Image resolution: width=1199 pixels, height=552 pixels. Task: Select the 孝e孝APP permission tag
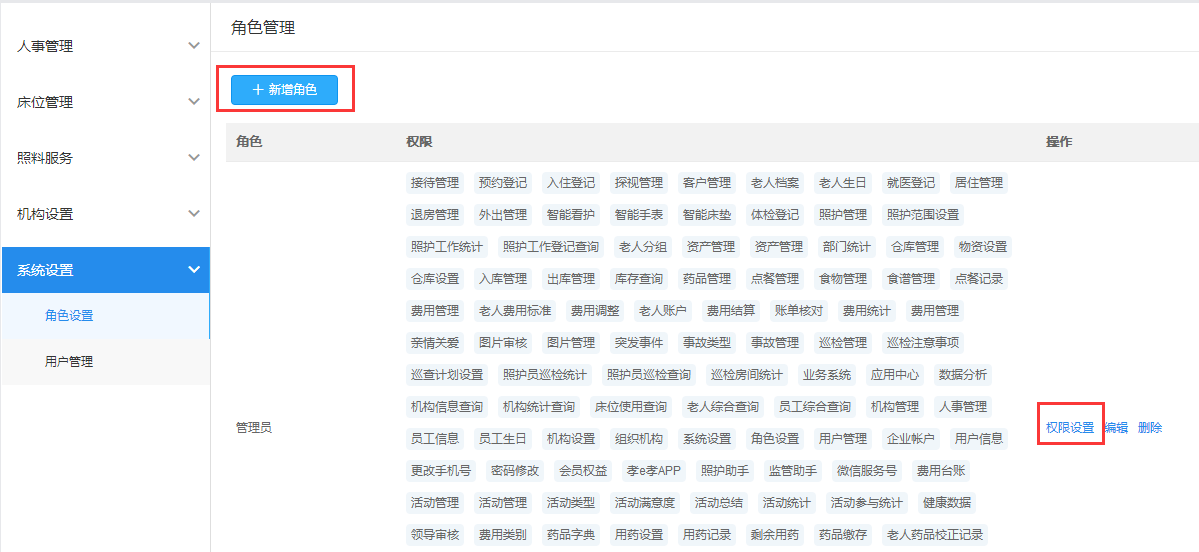[653, 471]
